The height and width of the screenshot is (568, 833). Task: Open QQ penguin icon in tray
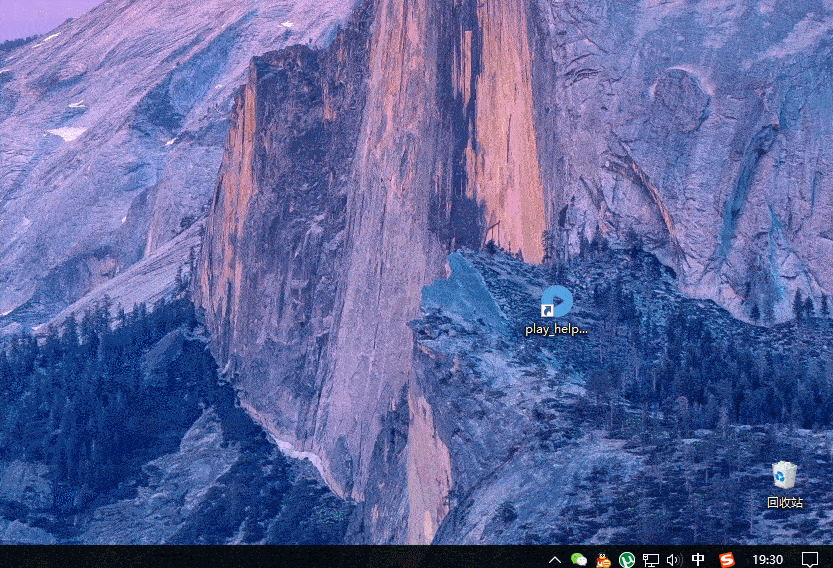(603, 560)
